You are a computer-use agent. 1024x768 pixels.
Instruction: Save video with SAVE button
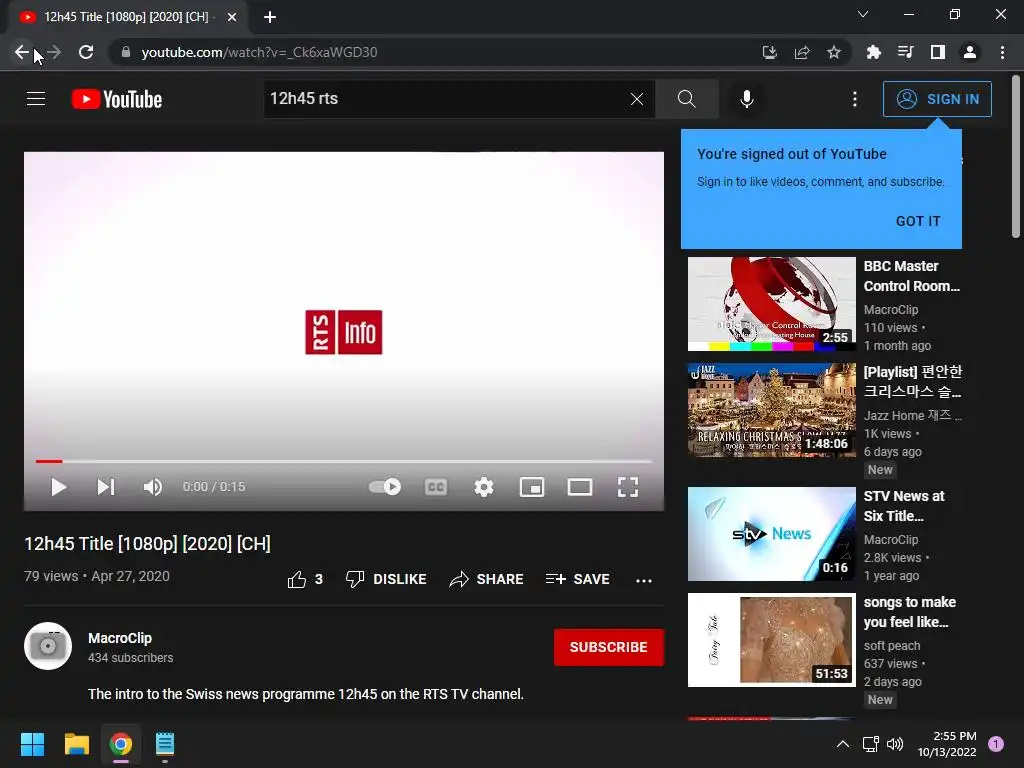(x=578, y=579)
